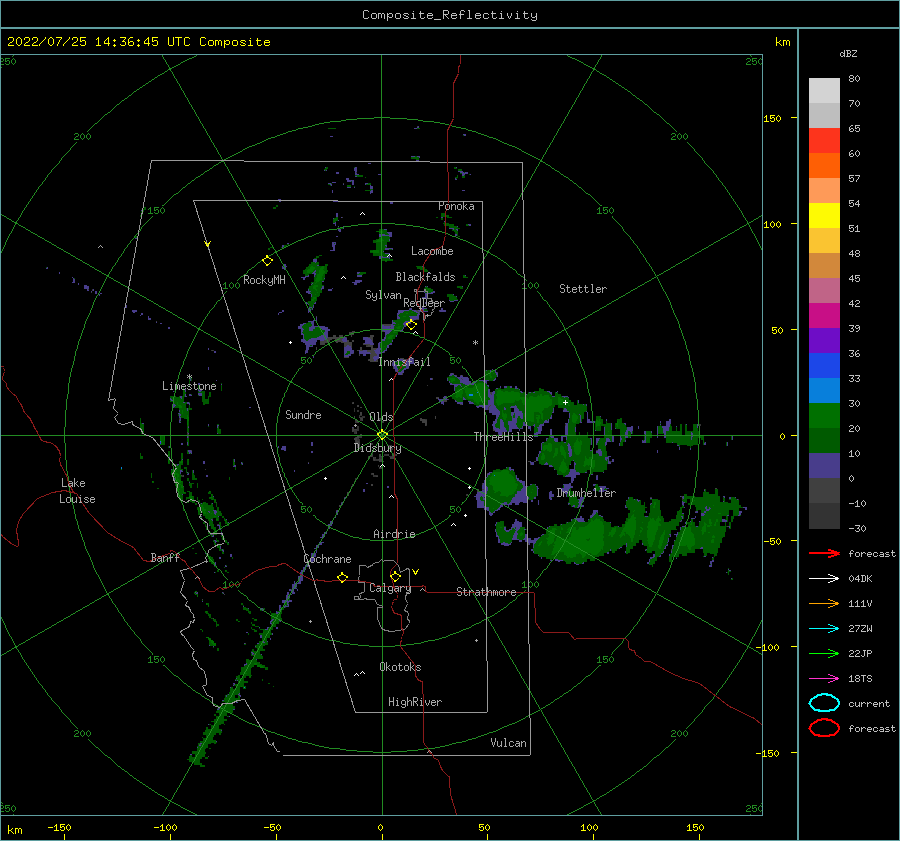Click the light gray 70-80 dBZ swatch
This screenshot has width=900, height=841.
(824, 91)
